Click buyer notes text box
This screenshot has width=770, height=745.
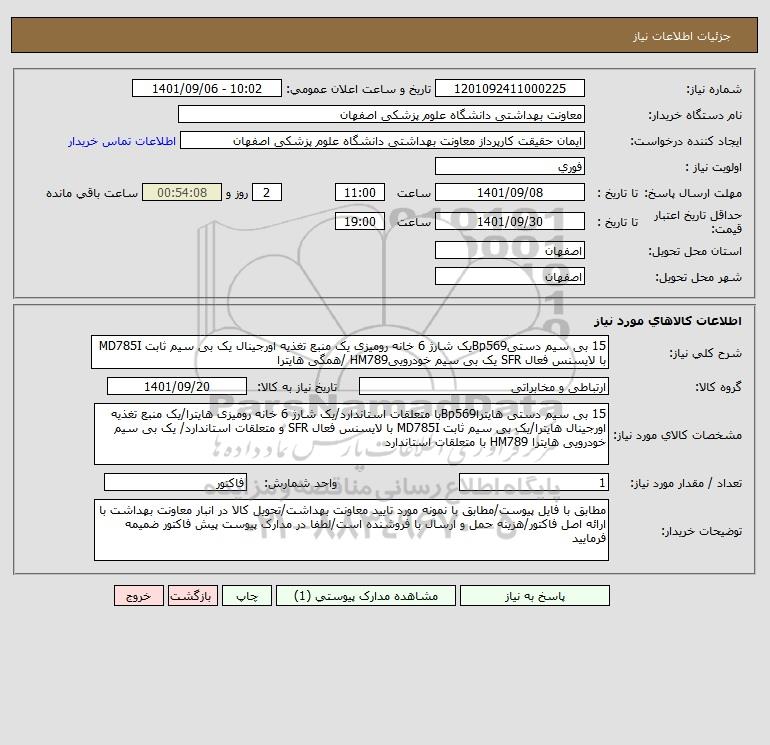tap(351, 530)
